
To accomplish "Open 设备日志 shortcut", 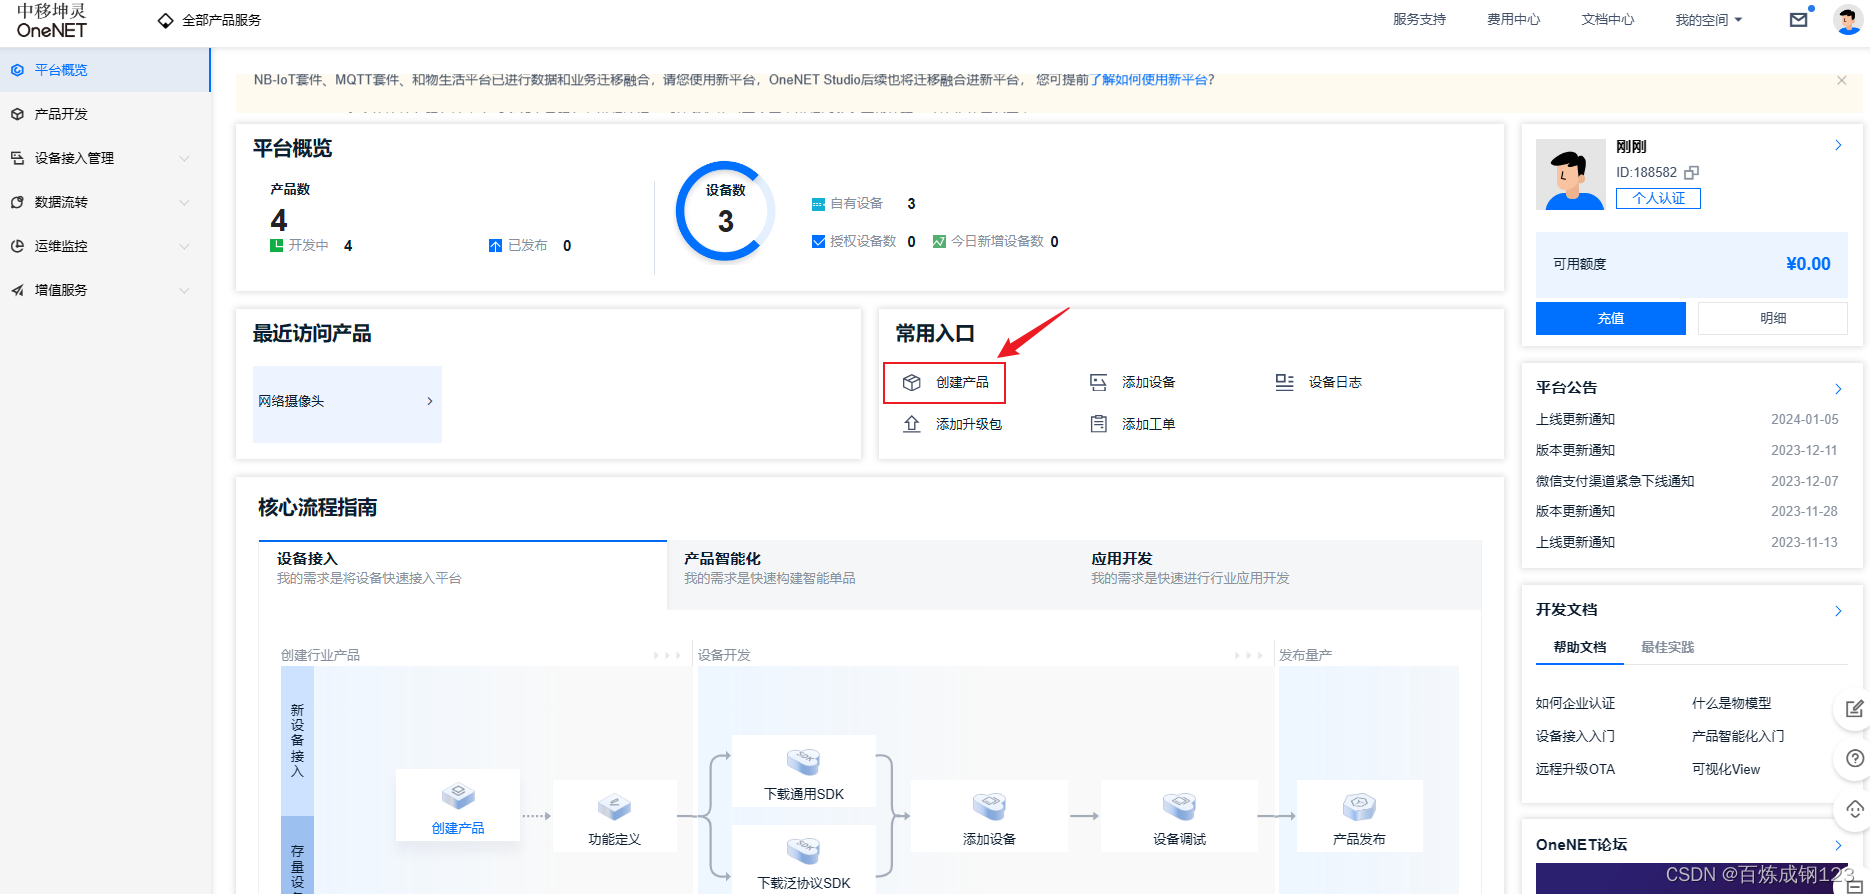I will [1318, 383].
